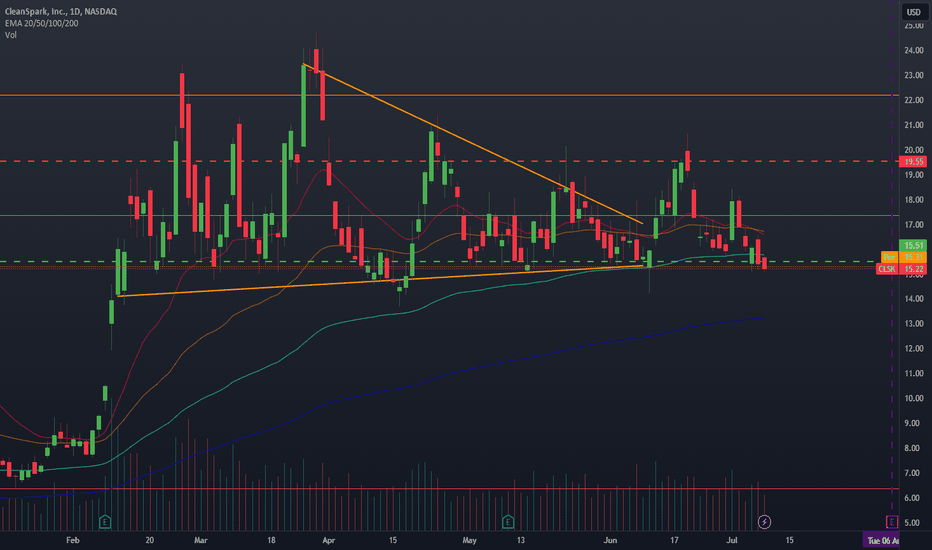The image size is (932, 550).
Task: Click the green 15.51 price label
Action: 913,245
